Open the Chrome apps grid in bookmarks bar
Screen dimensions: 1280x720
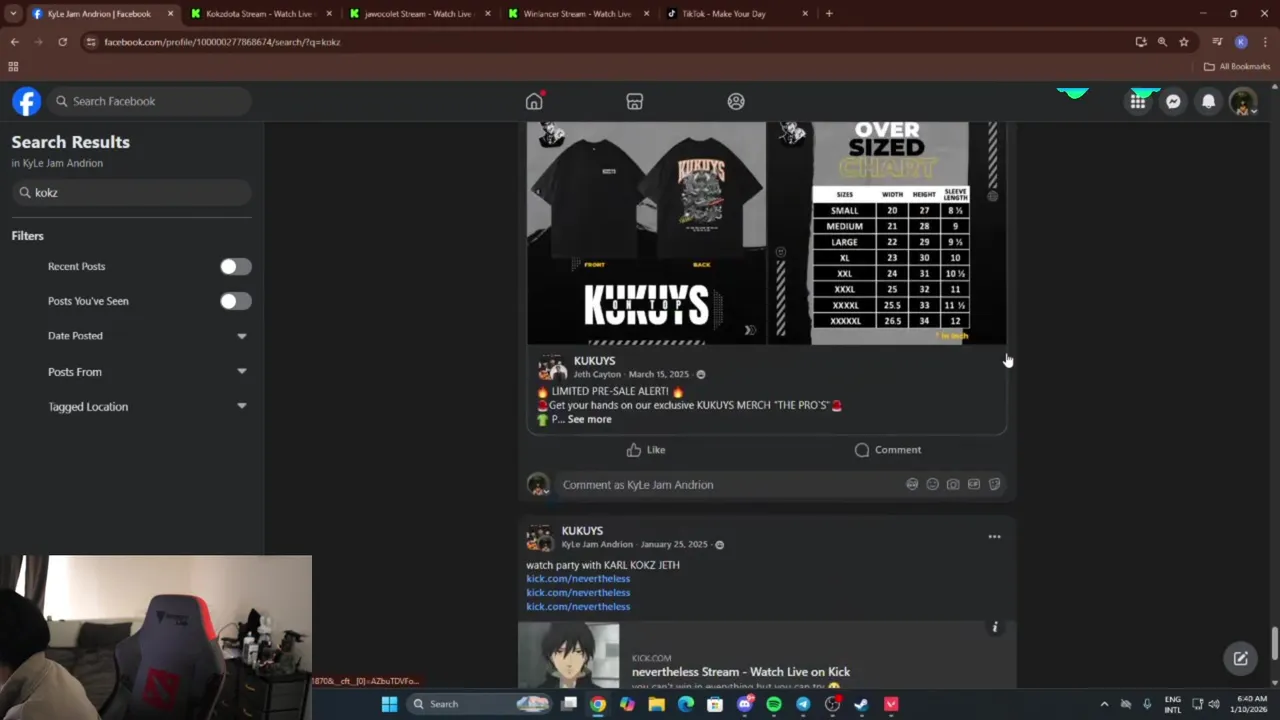[x=13, y=66]
